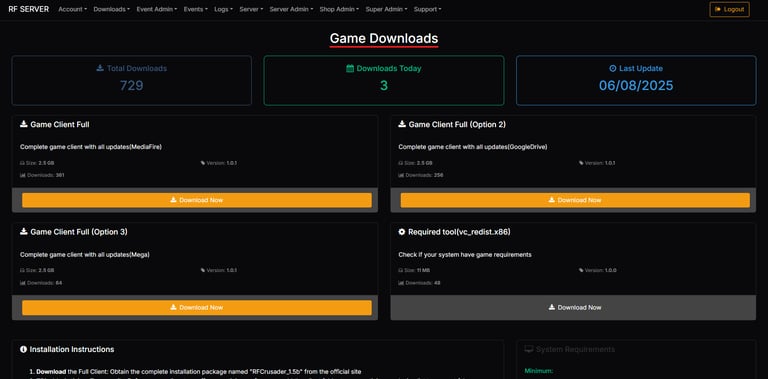
Task: Select the Downloads Today value 3
Action: click(384, 86)
